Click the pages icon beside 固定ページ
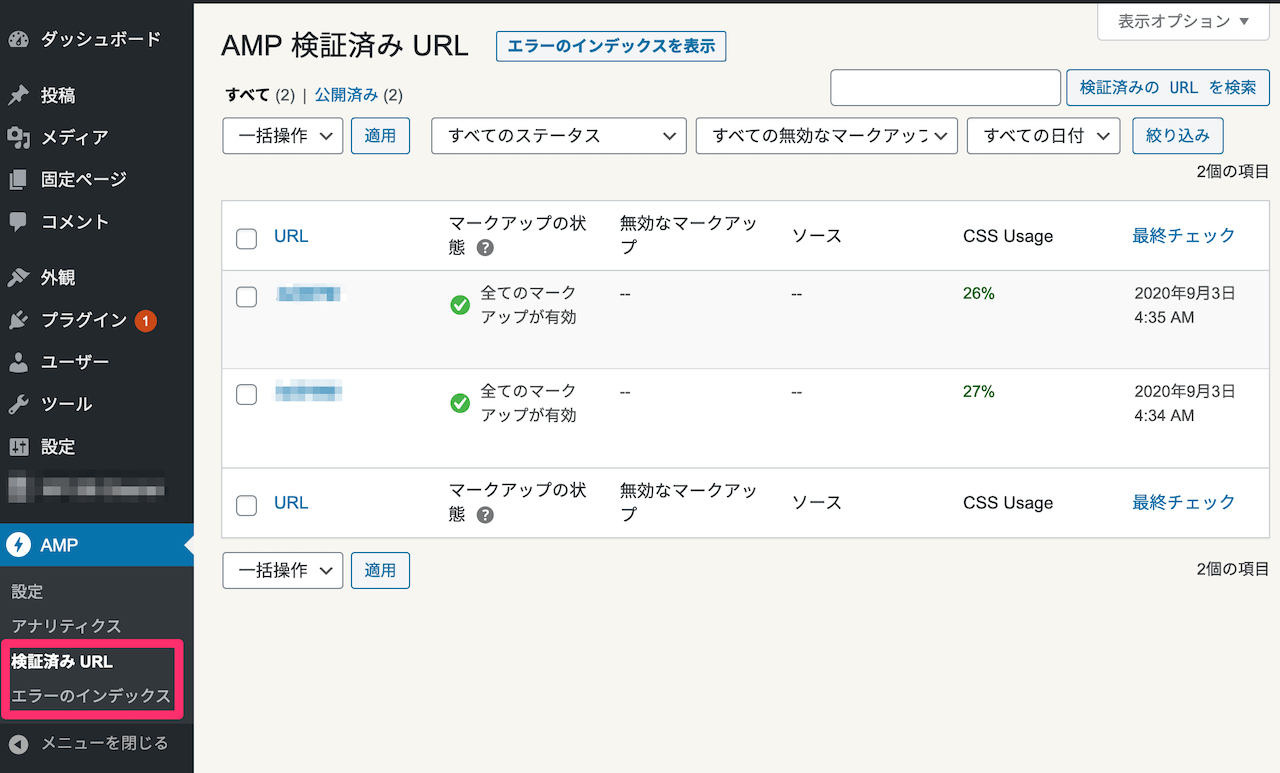 pos(19,180)
